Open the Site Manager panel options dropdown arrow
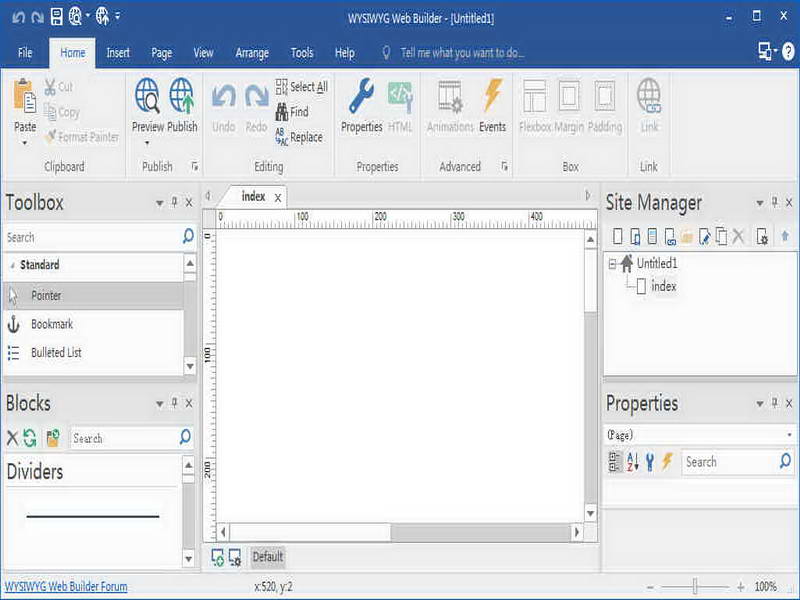Screen dimensions: 800x600 (x=759, y=203)
